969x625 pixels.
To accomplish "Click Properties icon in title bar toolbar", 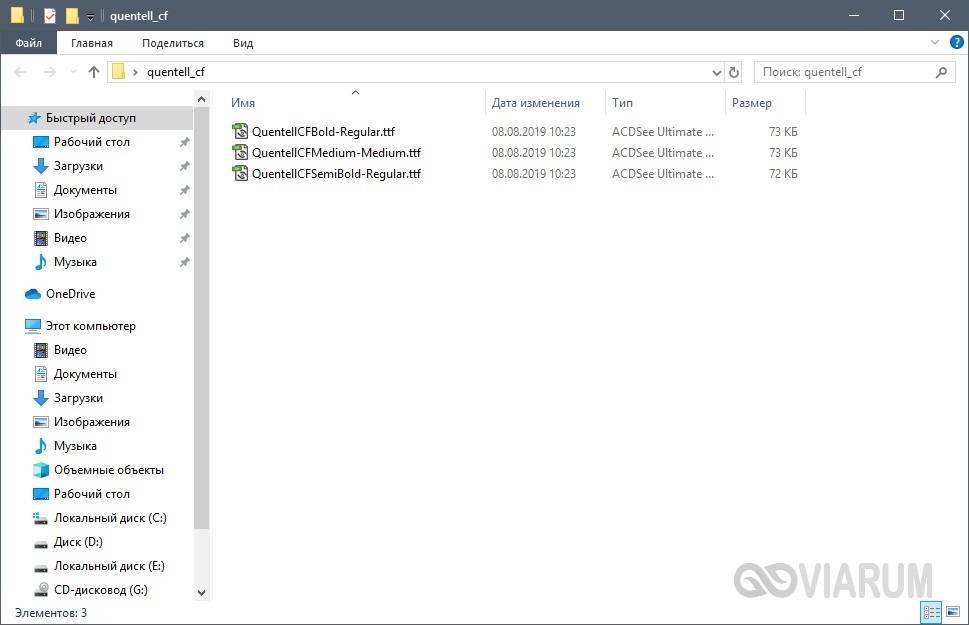I will (50, 15).
